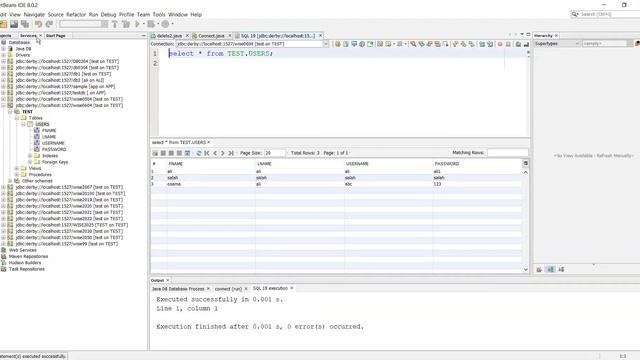Viewport: 640px width, 360px height.
Task: Close the SQL 19 editor tab
Action: [x=320, y=36]
